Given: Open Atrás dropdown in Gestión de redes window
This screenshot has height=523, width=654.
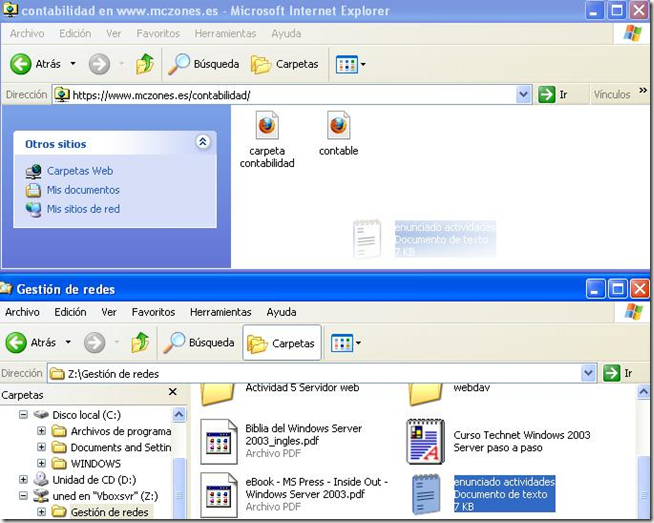Looking at the screenshot, I should pos(68,342).
